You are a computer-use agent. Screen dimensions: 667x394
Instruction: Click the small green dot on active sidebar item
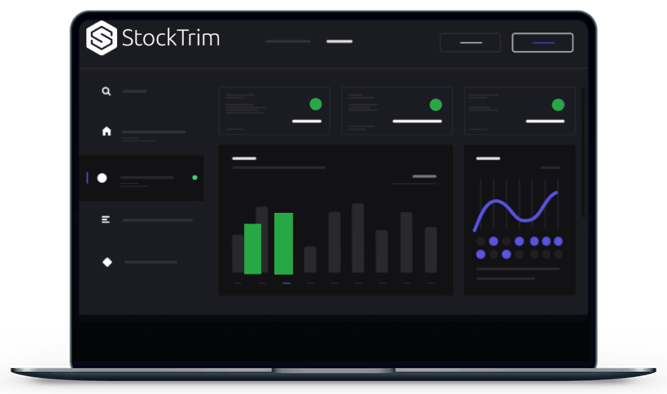pyautogui.click(x=195, y=177)
